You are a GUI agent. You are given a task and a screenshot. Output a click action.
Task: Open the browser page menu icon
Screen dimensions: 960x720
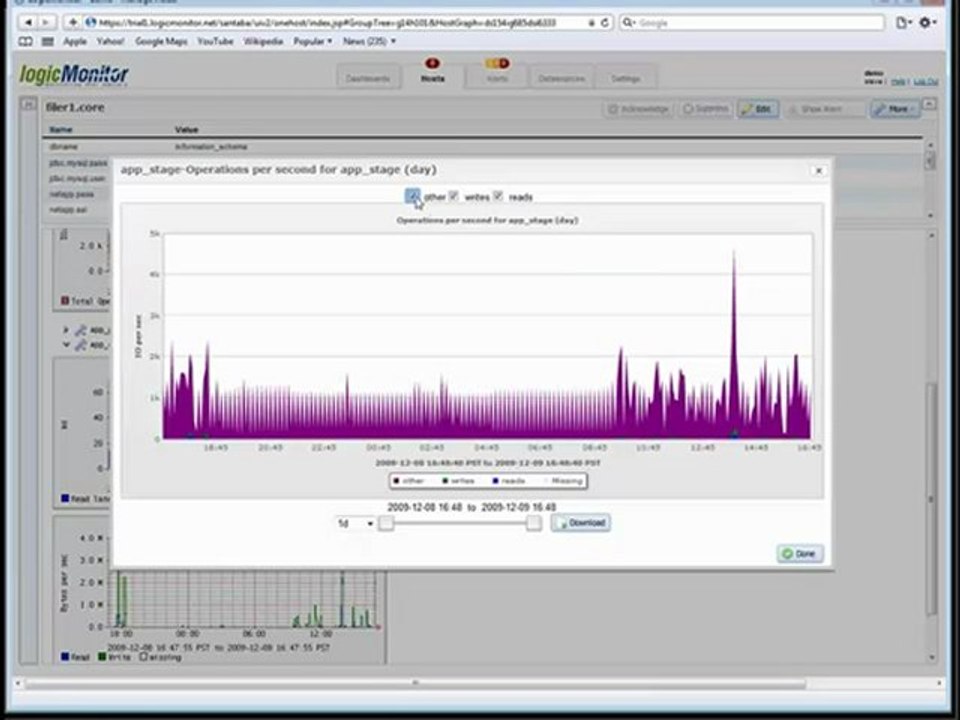click(903, 23)
